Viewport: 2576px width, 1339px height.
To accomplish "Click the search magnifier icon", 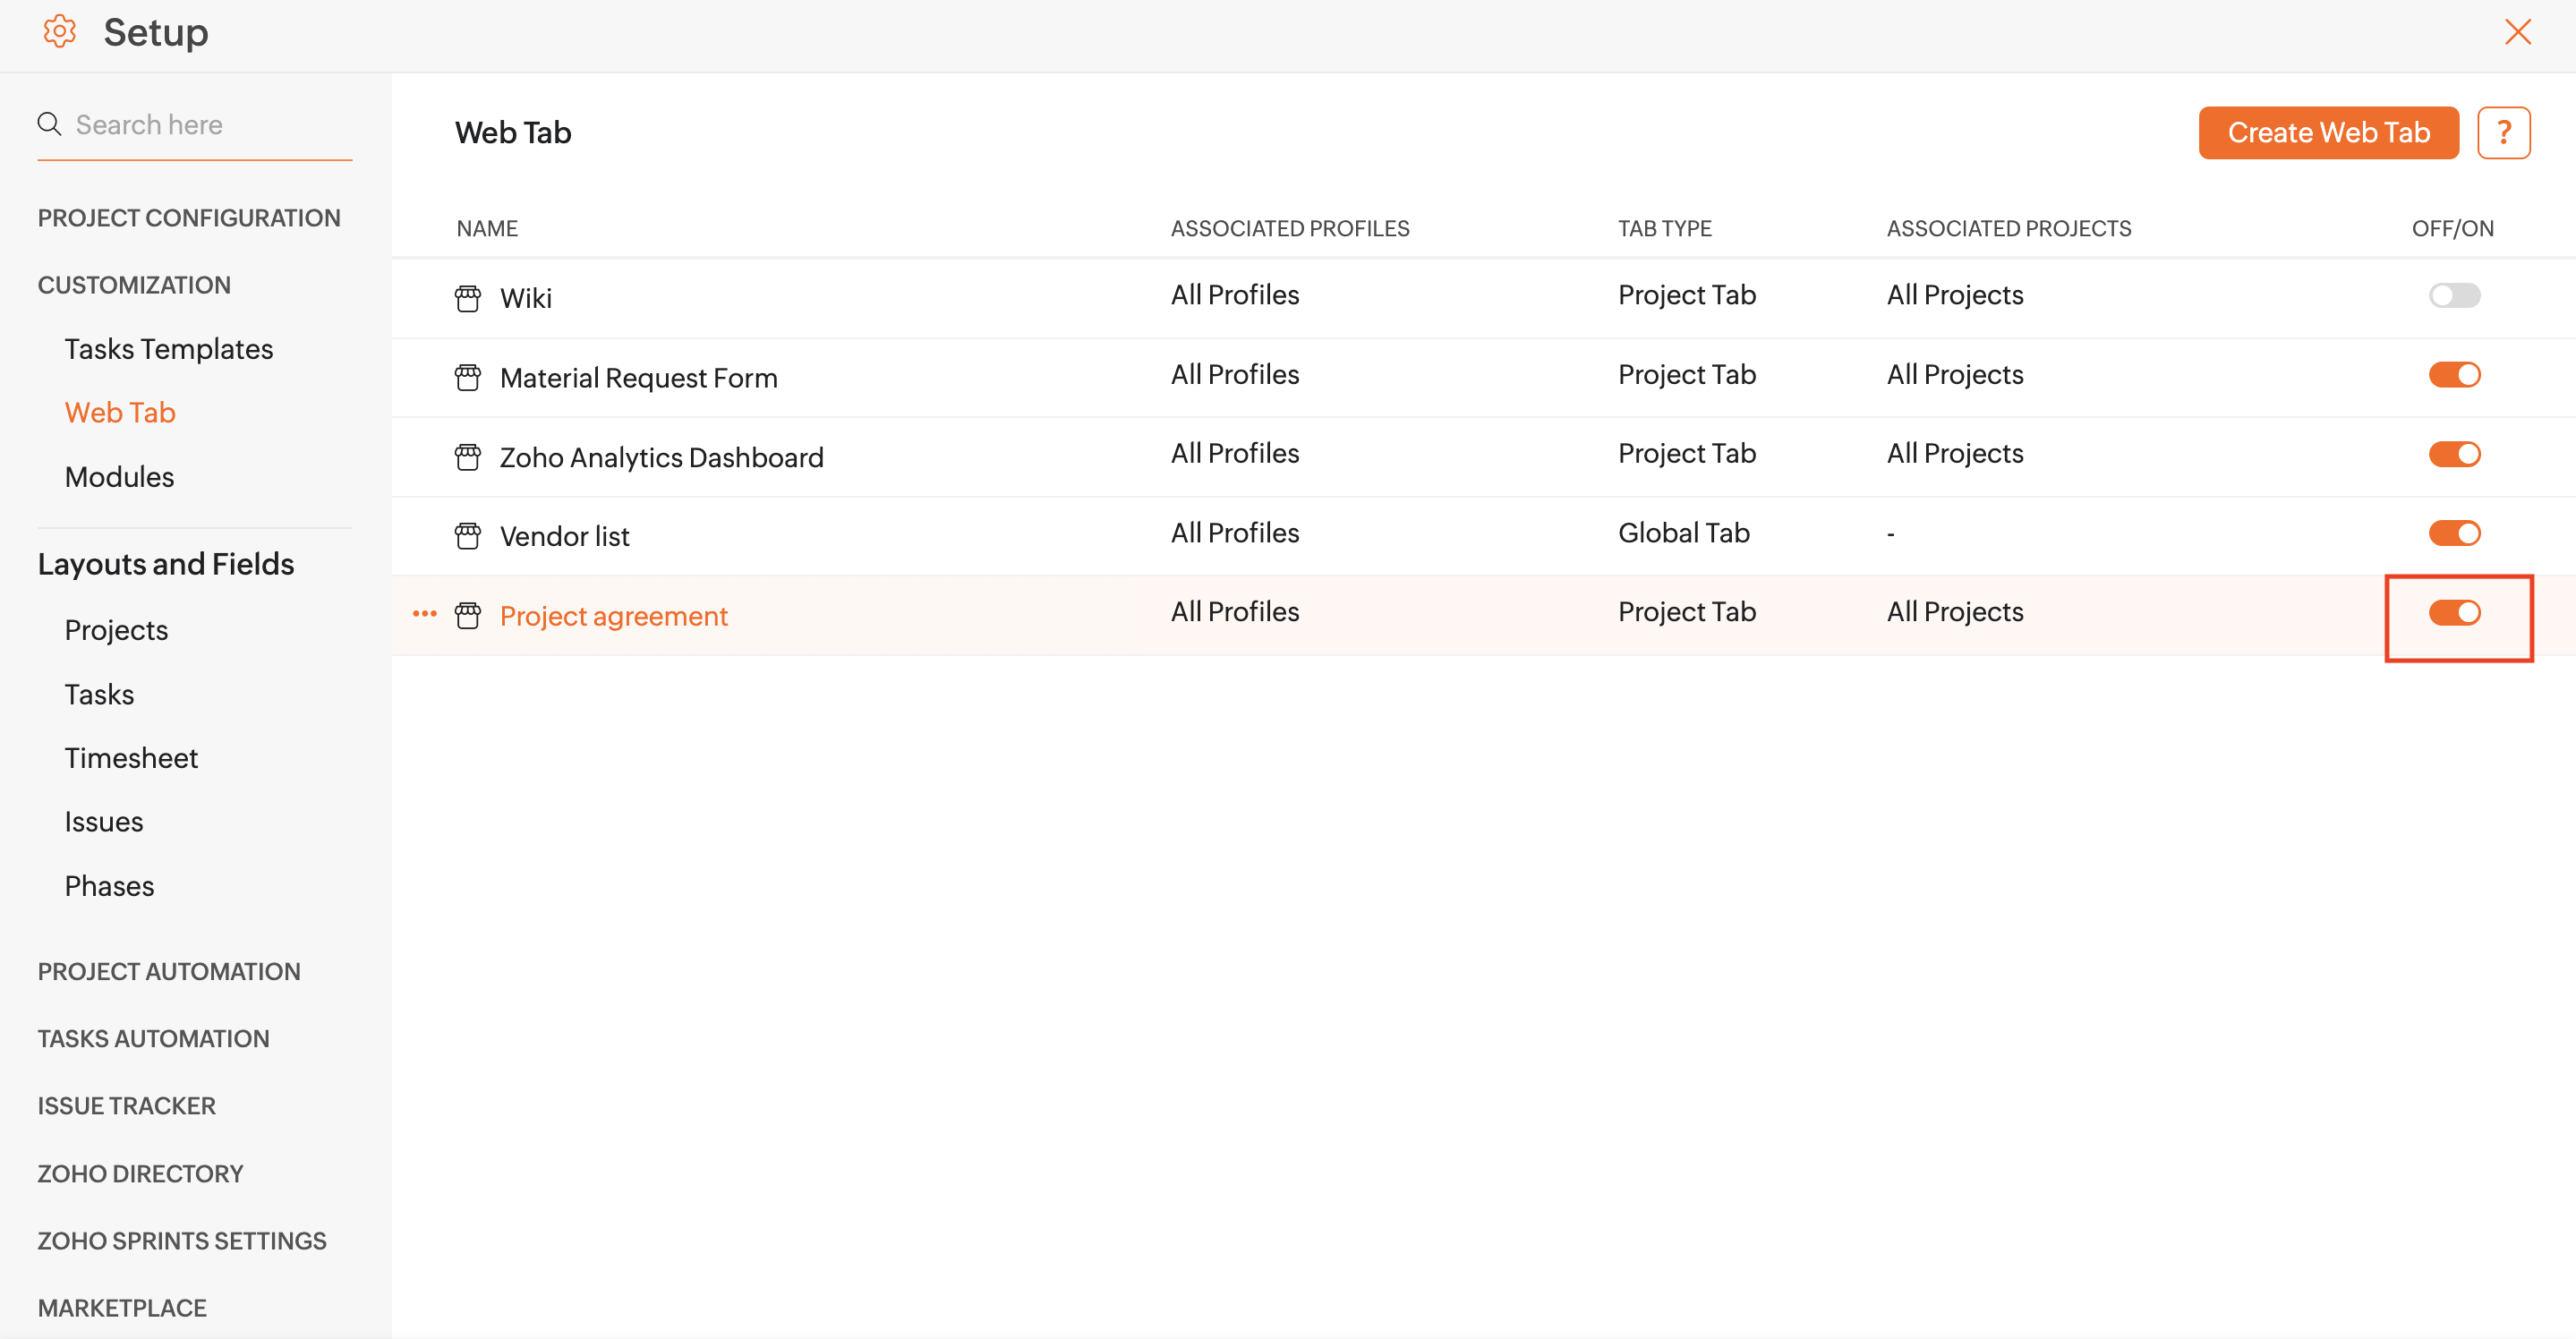I will pyautogui.click(x=49, y=124).
